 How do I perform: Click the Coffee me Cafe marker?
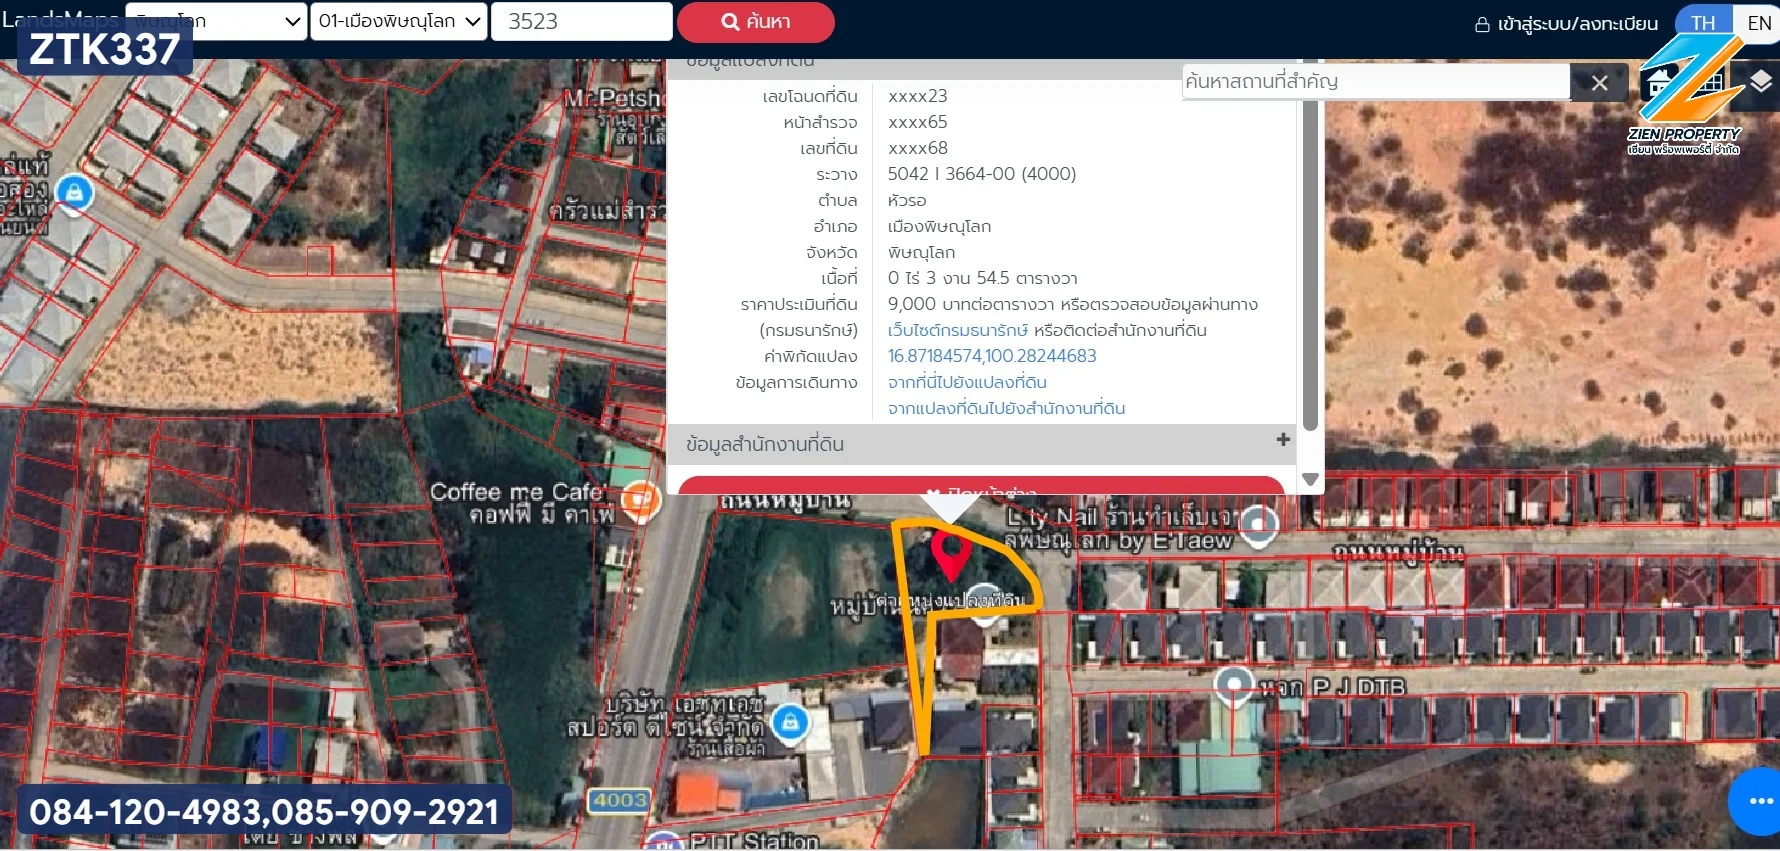pyautogui.click(x=640, y=500)
